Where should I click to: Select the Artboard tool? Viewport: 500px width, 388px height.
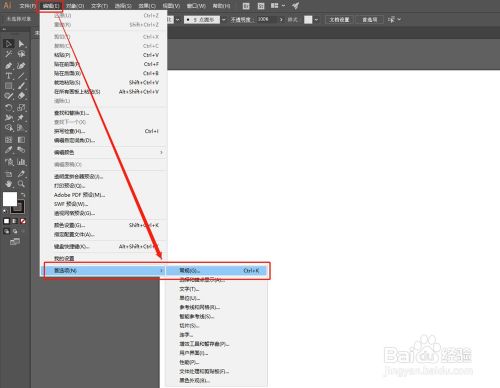(9, 174)
